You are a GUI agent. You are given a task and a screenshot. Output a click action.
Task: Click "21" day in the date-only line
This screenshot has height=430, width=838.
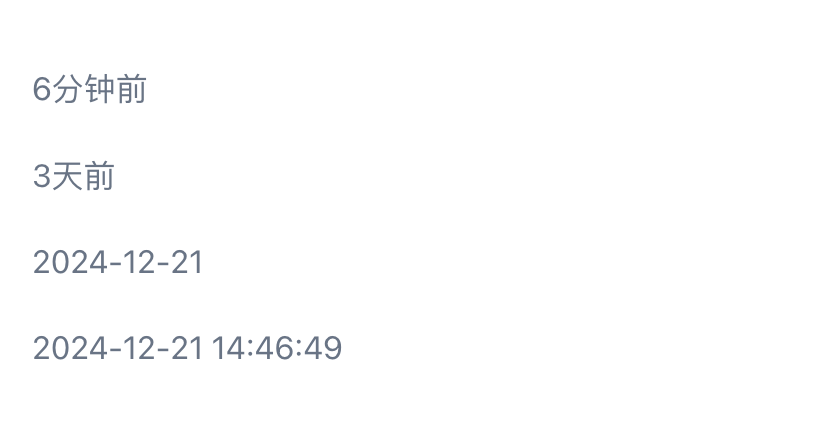point(187,262)
